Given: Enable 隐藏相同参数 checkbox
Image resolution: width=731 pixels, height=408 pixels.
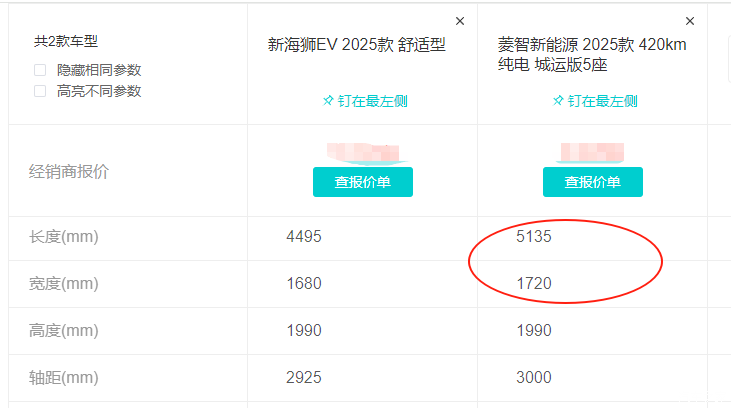Looking at the screenshot, I should pyautogui.click(x=40, y=70).
